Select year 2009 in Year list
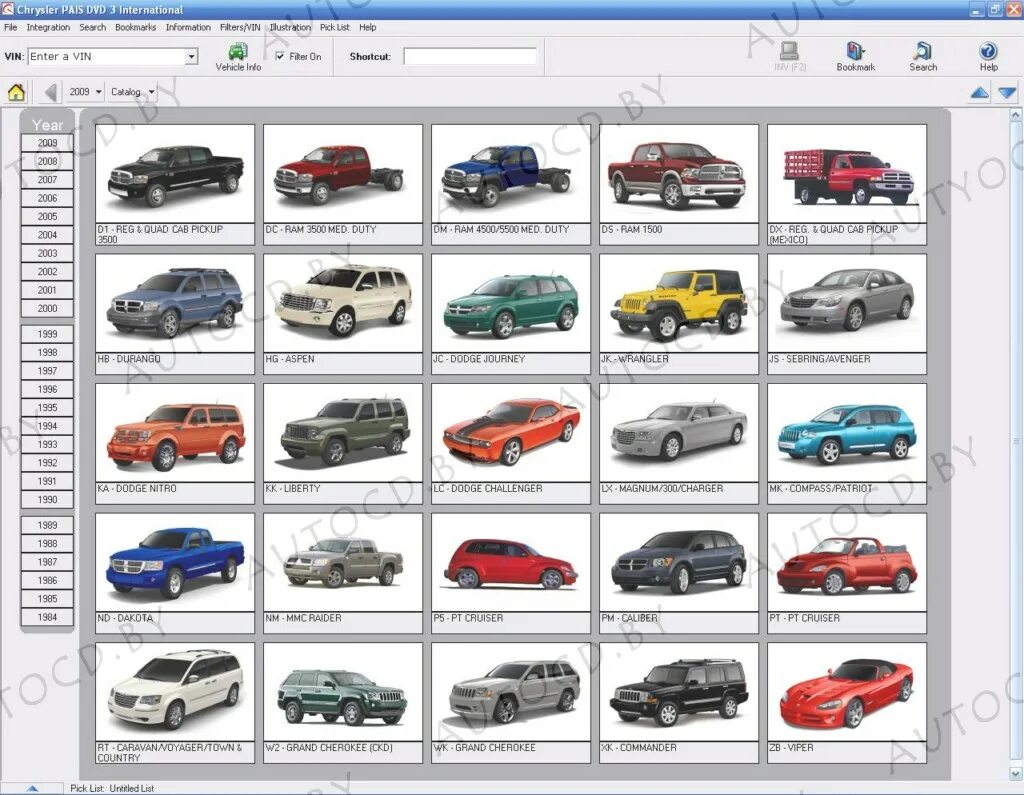Image resolution: width=1024 pixels, height=795 pixels. click(47, 143)
